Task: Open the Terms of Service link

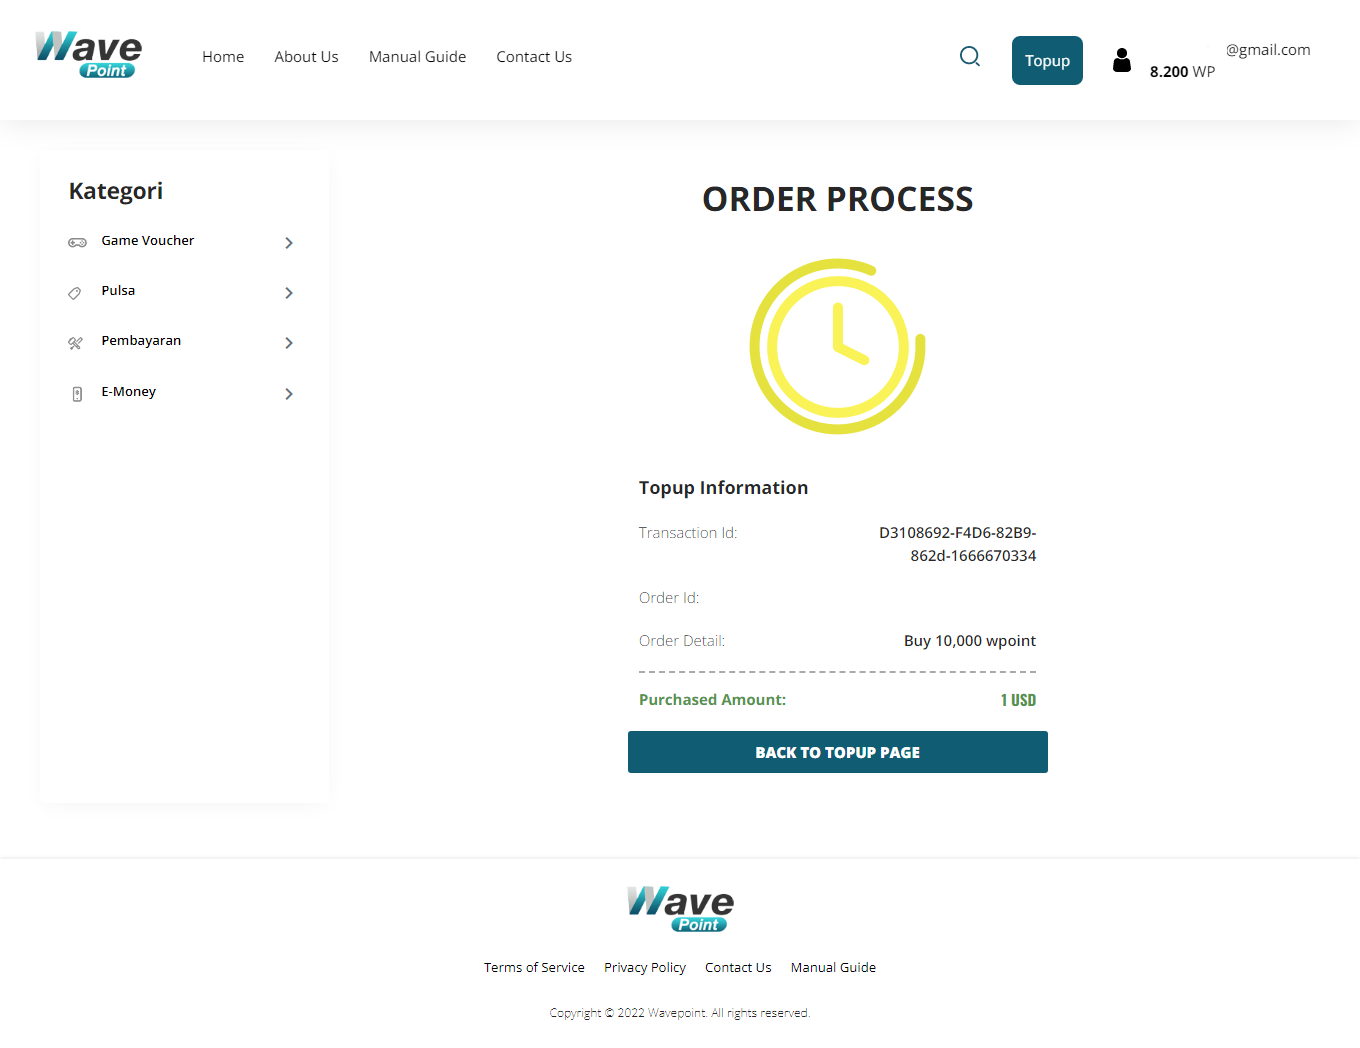Action: pyautogui.click(x=534, y=967)
